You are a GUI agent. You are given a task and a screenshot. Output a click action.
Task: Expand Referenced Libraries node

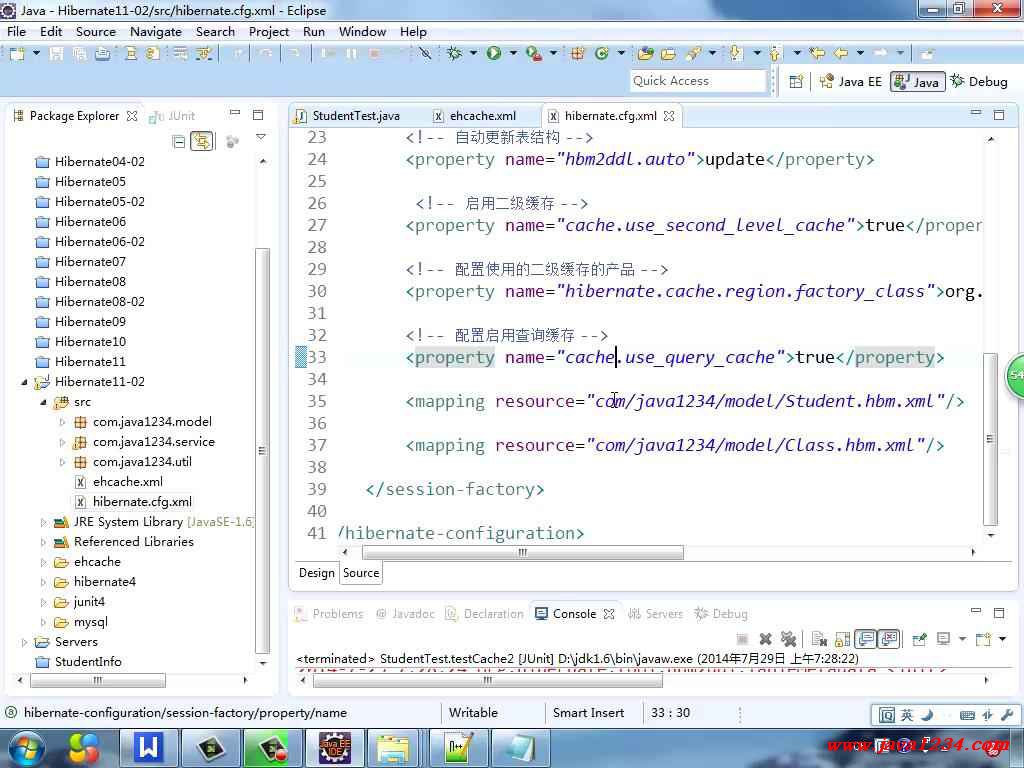(43, 542)
